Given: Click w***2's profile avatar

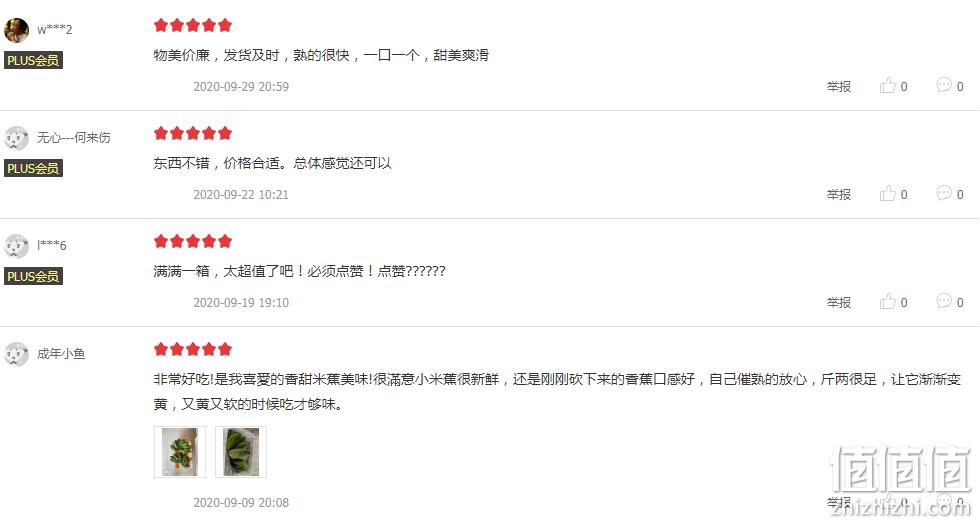Looking at the screenshot, I should 16,30.
